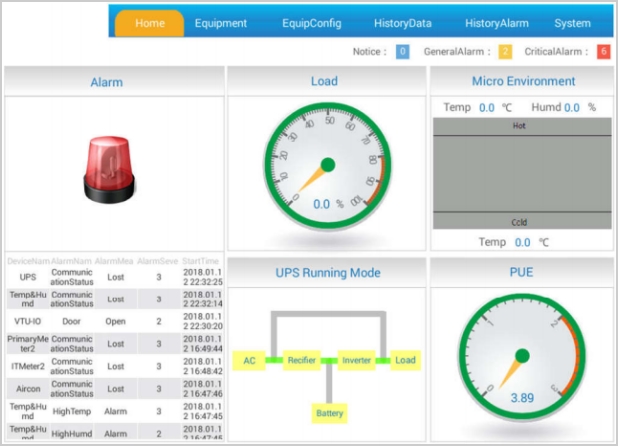The width and height of the screenshot is (620, 446).
Task: Click the red alarm siren icon
Action: tap(106, 167)
